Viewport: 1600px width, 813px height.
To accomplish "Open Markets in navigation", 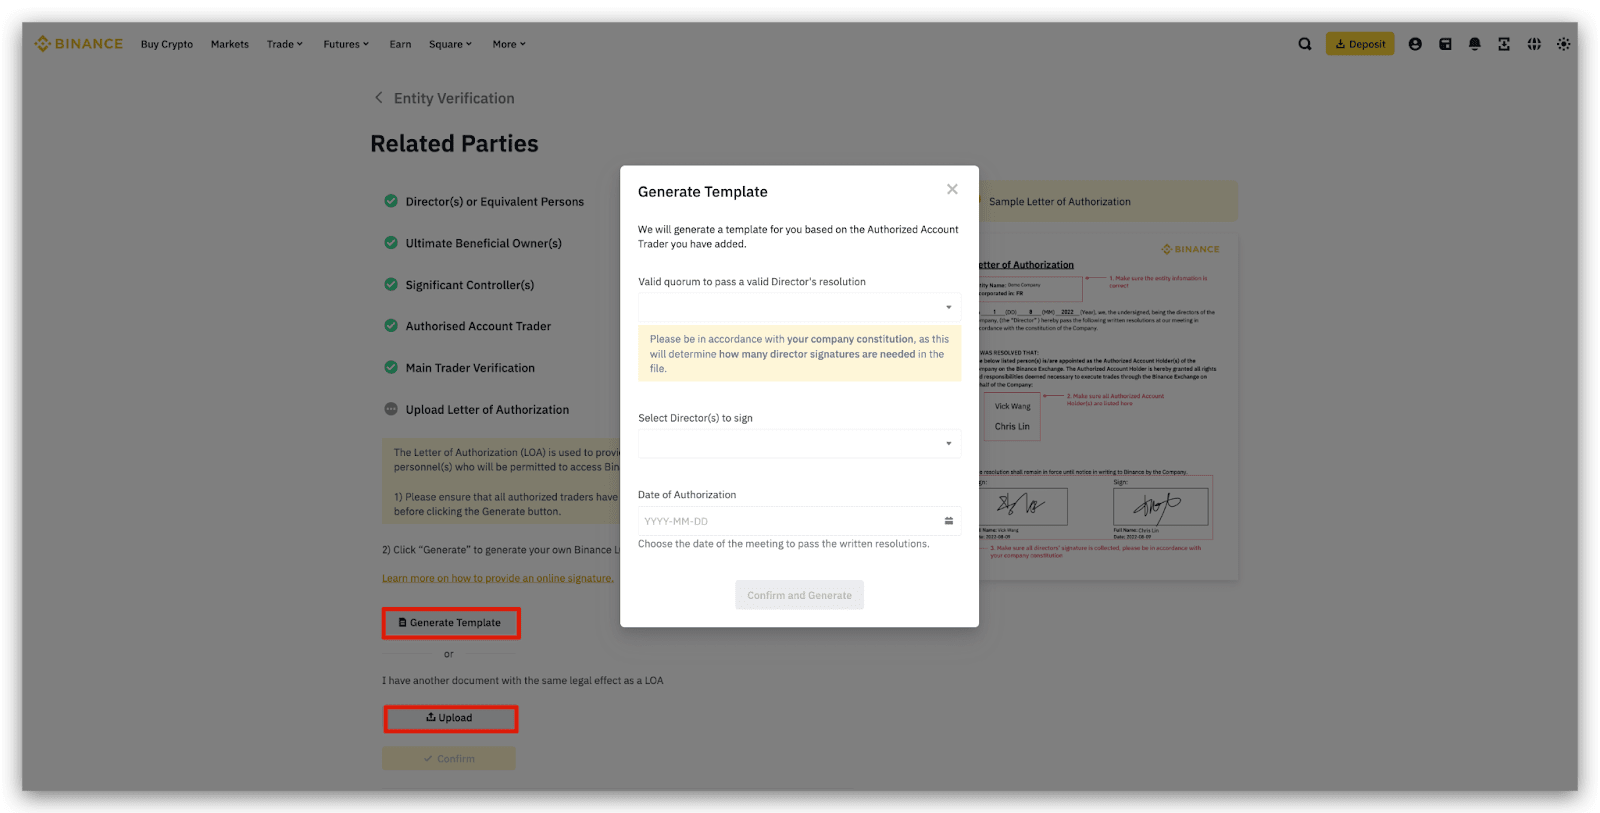I will tap(230, 44).
